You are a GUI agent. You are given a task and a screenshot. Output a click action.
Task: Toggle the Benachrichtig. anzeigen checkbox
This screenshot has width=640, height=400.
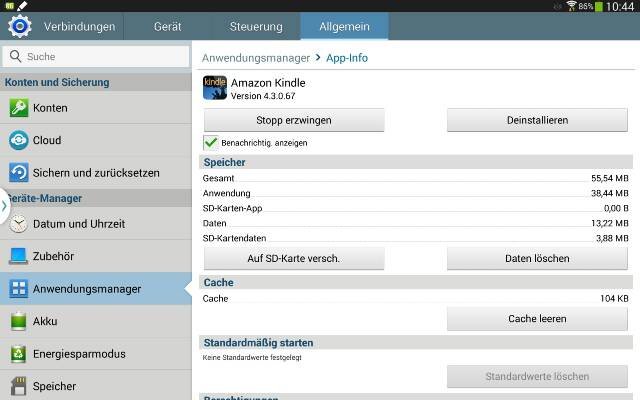(x=211, y=142)
